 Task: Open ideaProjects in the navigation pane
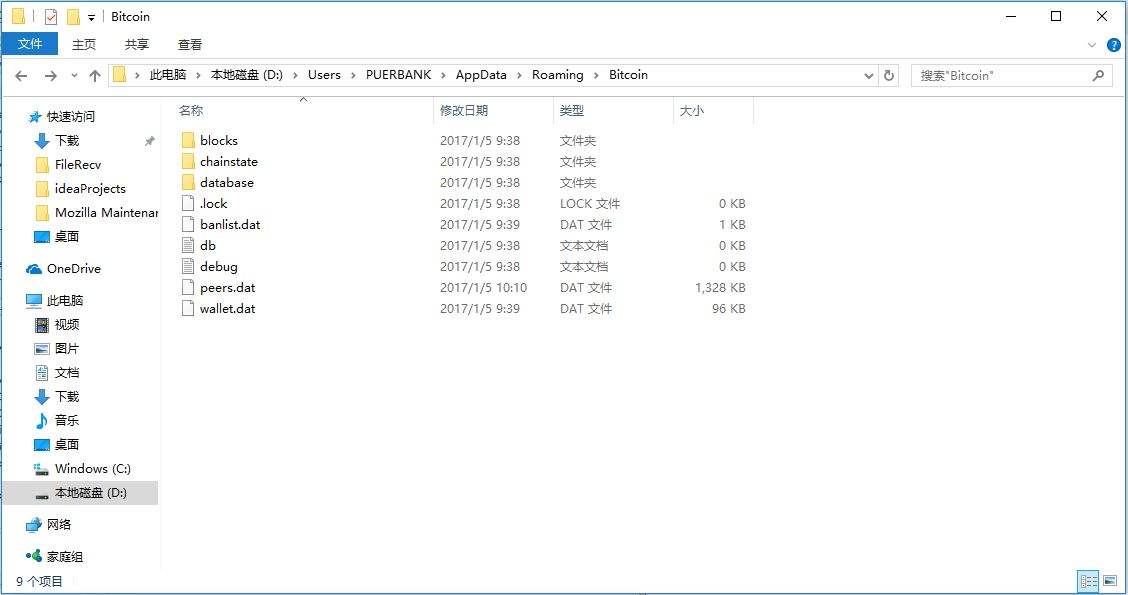pos(90,189)
